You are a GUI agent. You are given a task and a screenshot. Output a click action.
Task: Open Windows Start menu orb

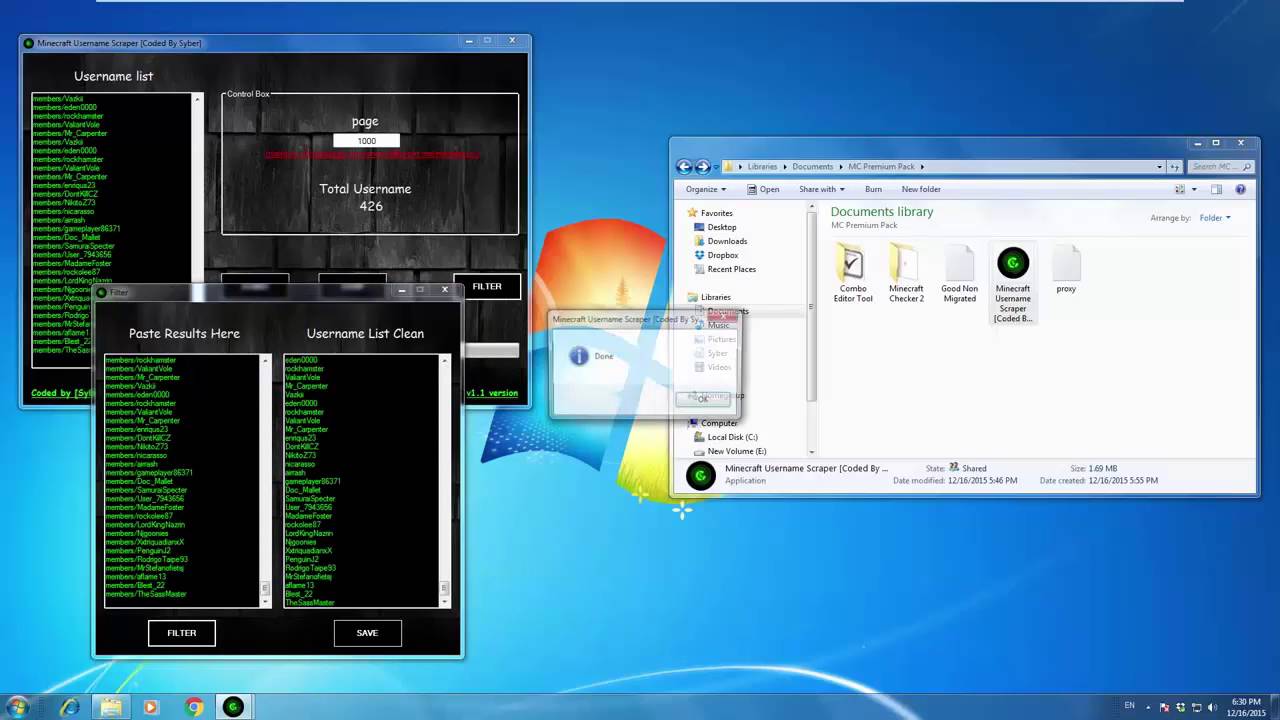pos(17,707)
